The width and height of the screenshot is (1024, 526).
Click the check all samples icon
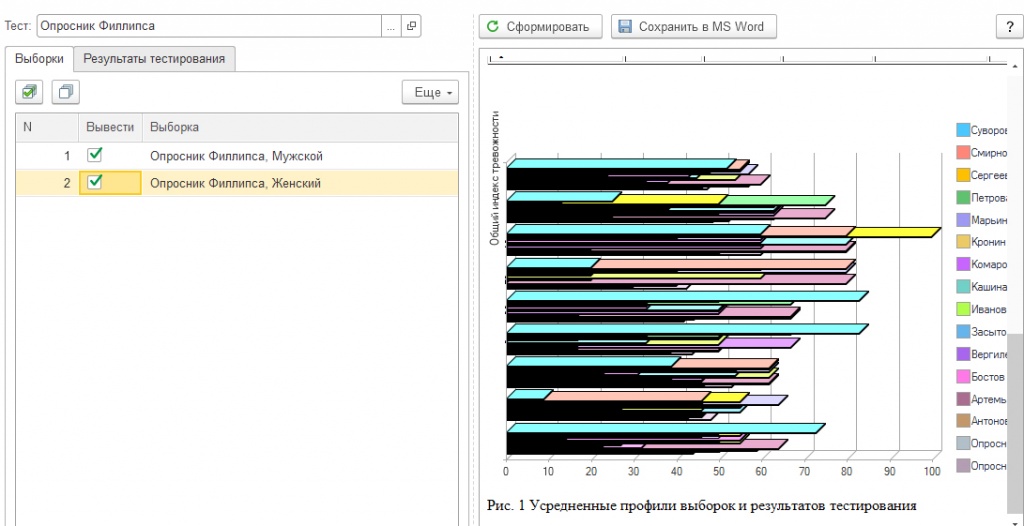(x=29, y=92)
